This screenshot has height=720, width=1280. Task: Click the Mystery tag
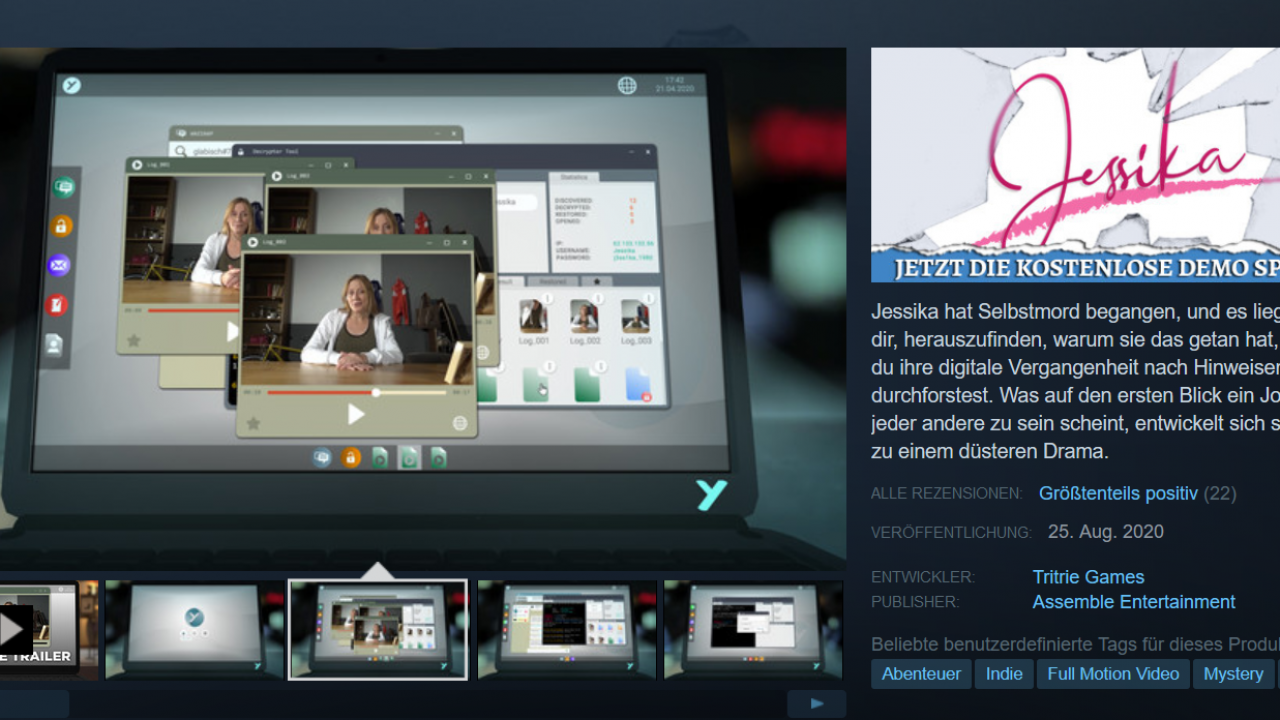click(x=1233, y=674)
